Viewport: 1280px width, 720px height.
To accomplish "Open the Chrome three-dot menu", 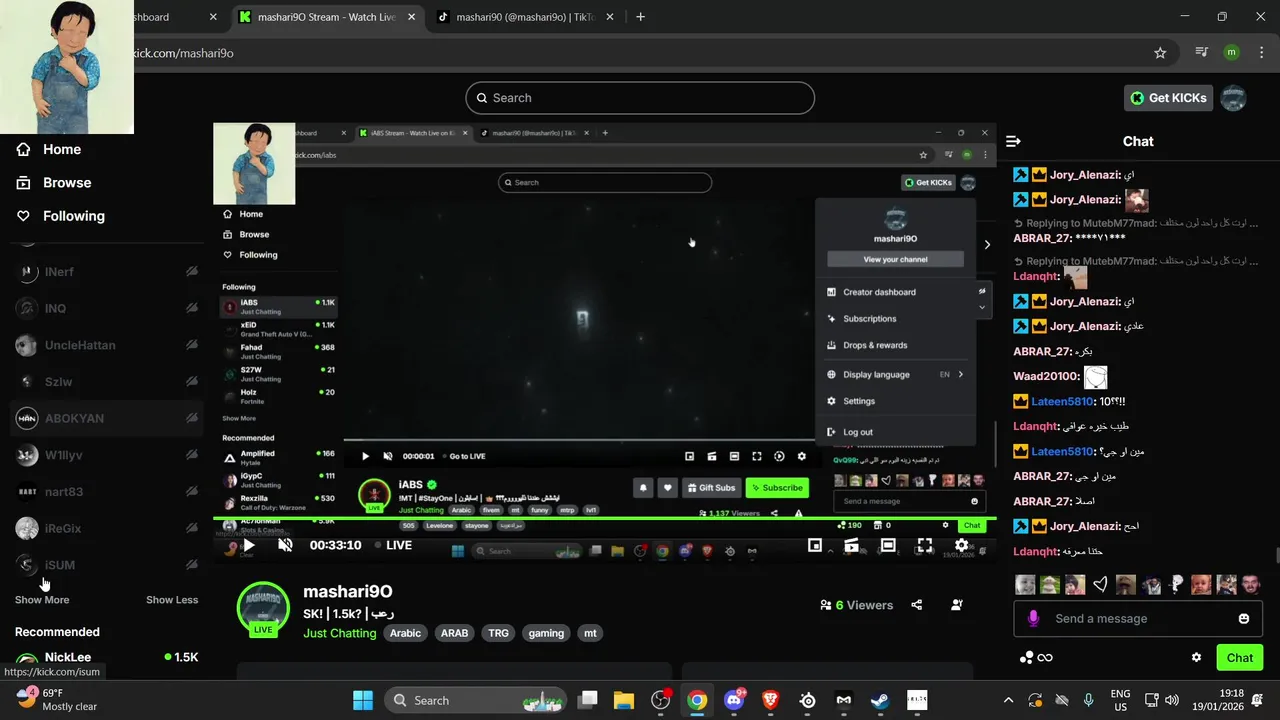I will point(1260,53).
